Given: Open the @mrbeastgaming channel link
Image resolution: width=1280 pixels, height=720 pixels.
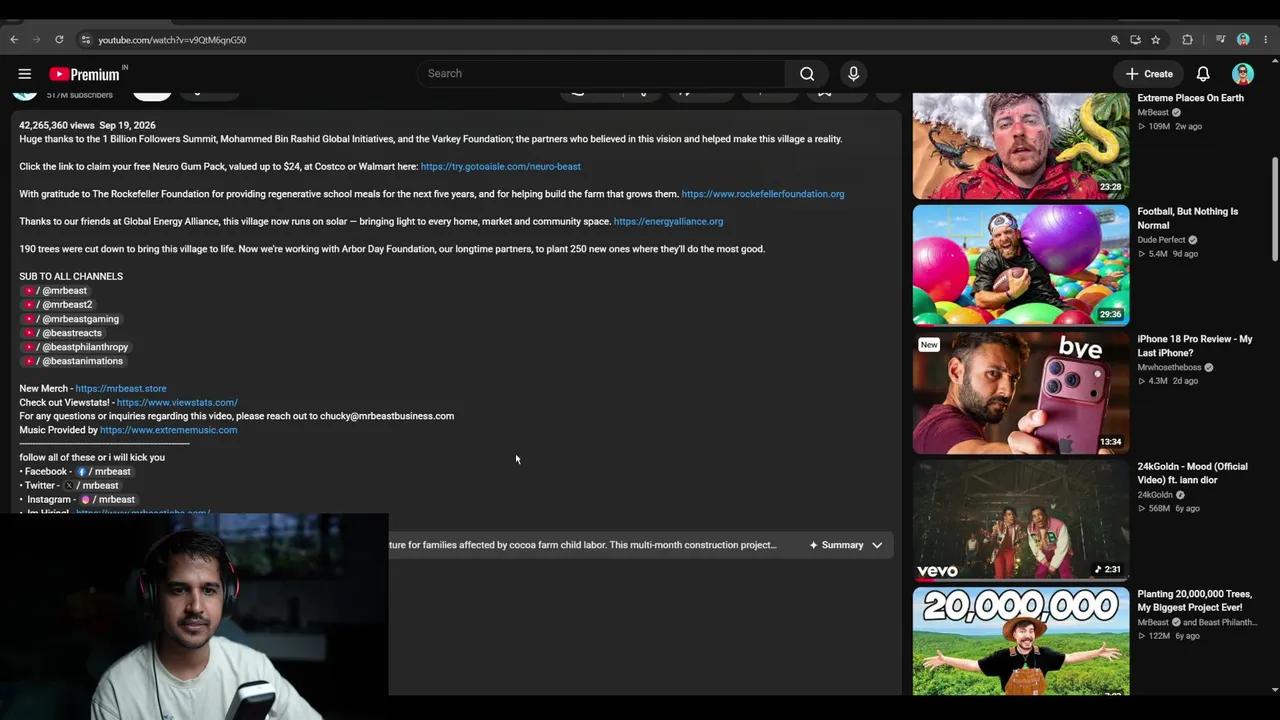Looking at the screenshot, I should pyautogui.click(x=73, y=319).
